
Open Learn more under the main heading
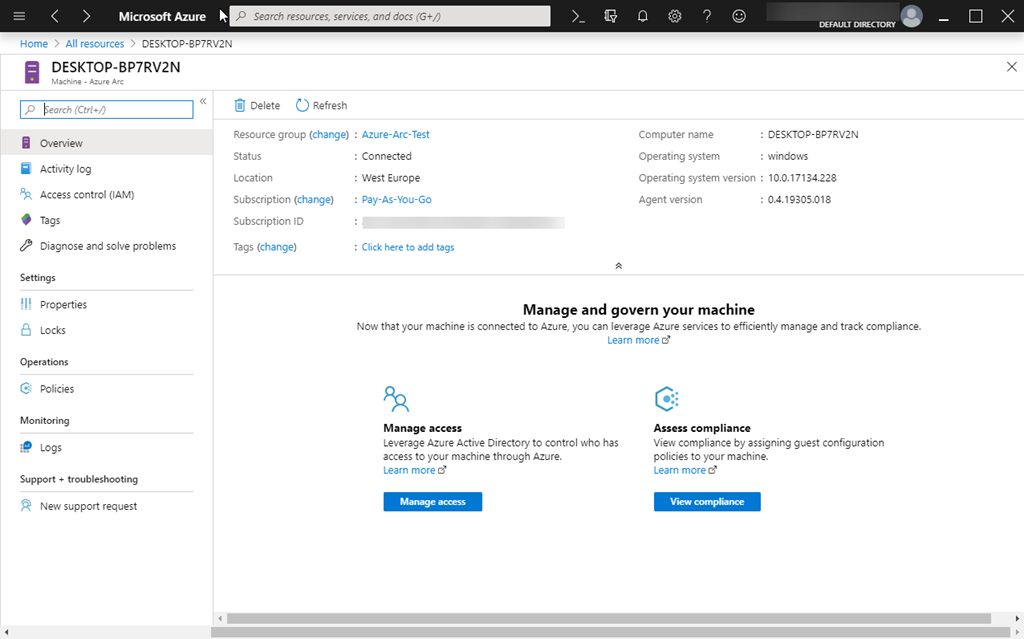(x=639, y=340)
